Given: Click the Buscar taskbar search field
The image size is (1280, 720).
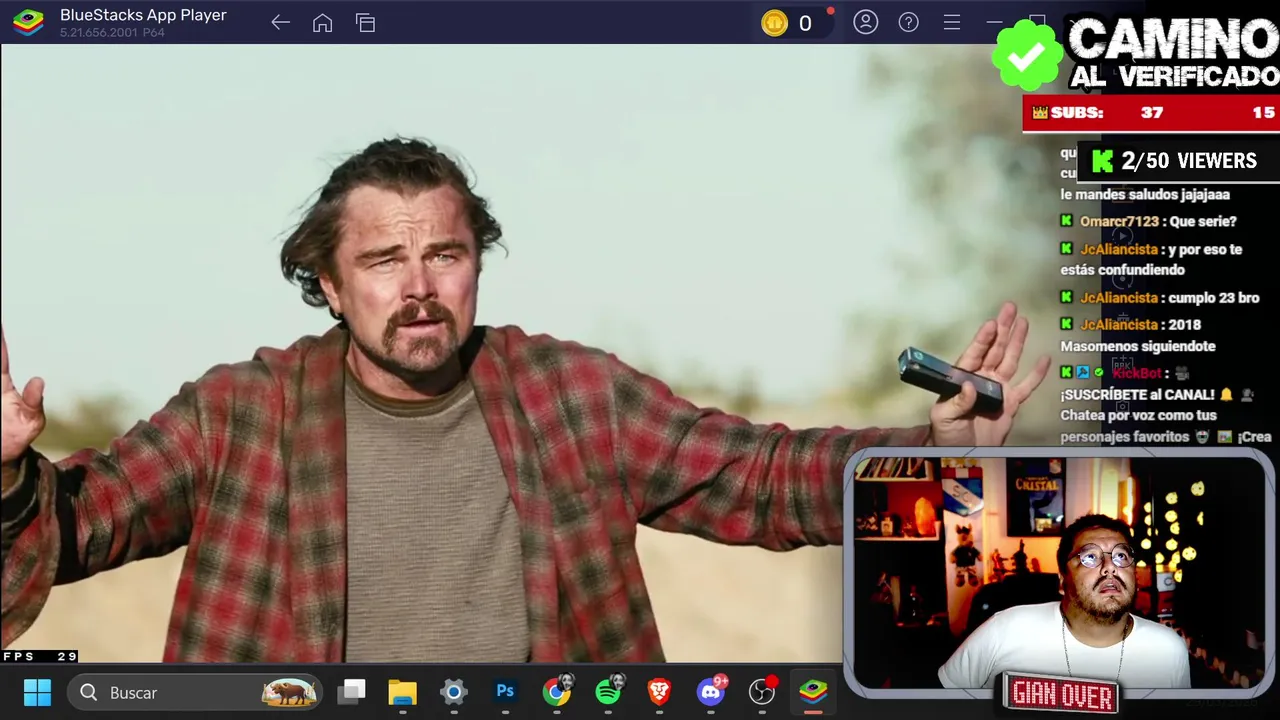Looking at the screenshot, I should 196,692.
